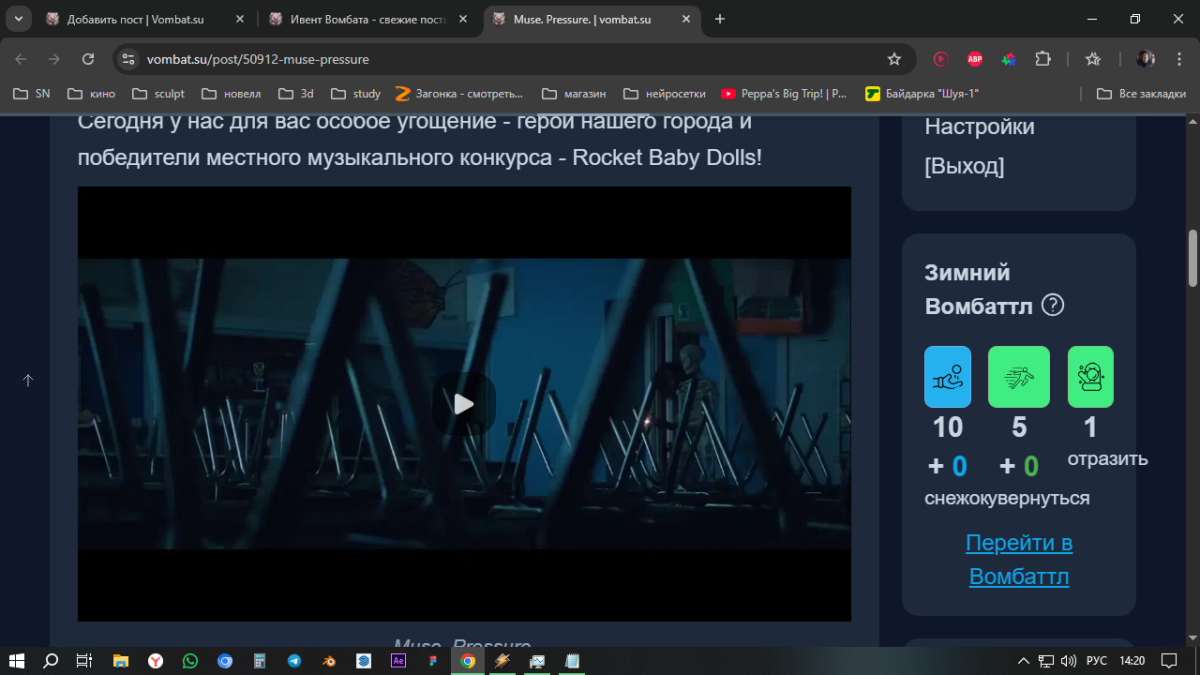Open the 'нейросетки' bookmark folder
This screenshot has height=675, width=1200.
click(x=664, y=94)
